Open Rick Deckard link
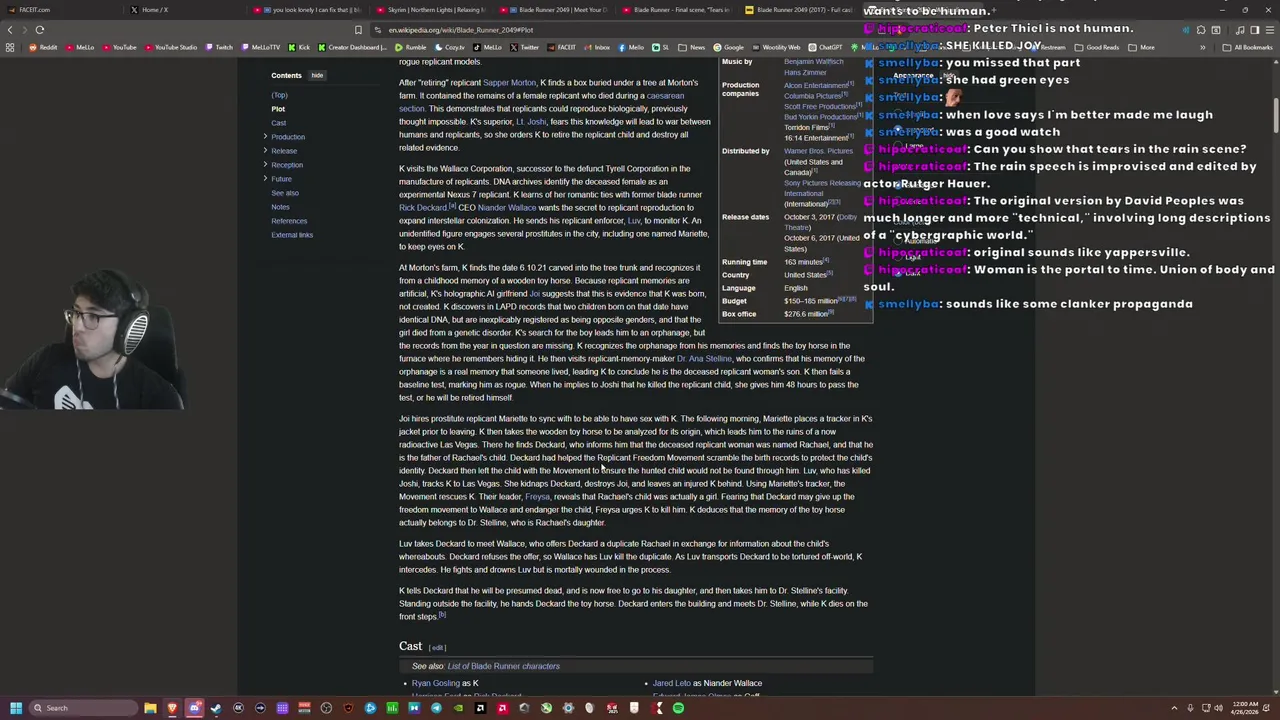 coord(423,208)
